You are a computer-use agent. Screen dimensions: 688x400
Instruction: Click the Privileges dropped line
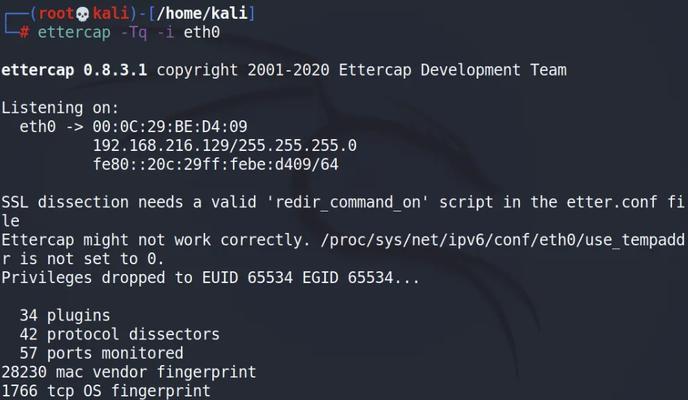click(x=210, y=278)
